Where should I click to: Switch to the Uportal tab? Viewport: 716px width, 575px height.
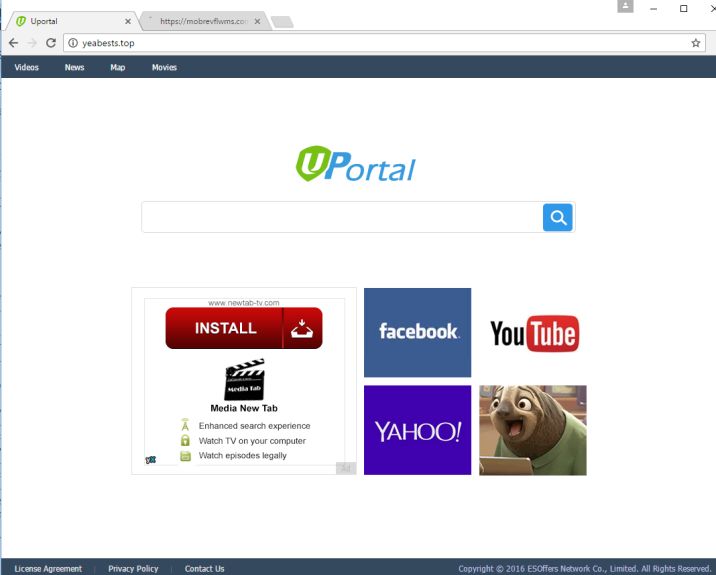tap(71, 21)
